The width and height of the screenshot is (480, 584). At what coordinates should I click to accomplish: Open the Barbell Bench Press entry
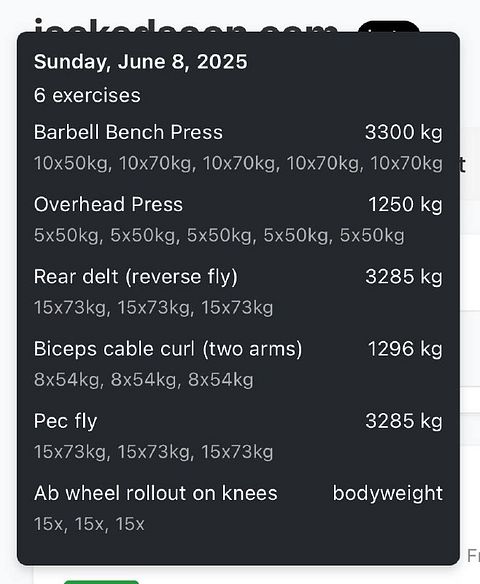128,132
